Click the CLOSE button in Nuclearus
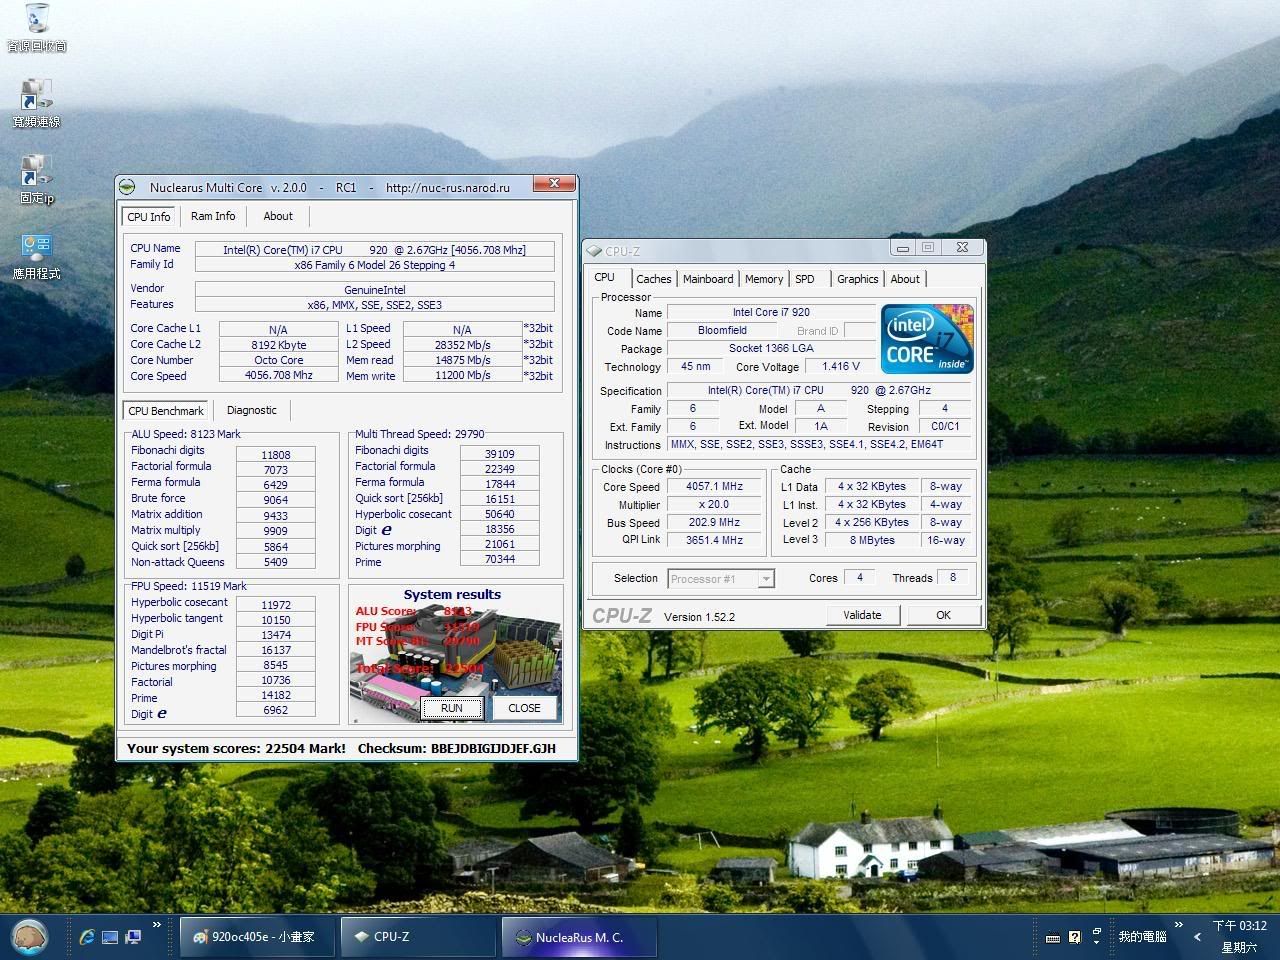 pyautogui.click(x=524, y=708)
